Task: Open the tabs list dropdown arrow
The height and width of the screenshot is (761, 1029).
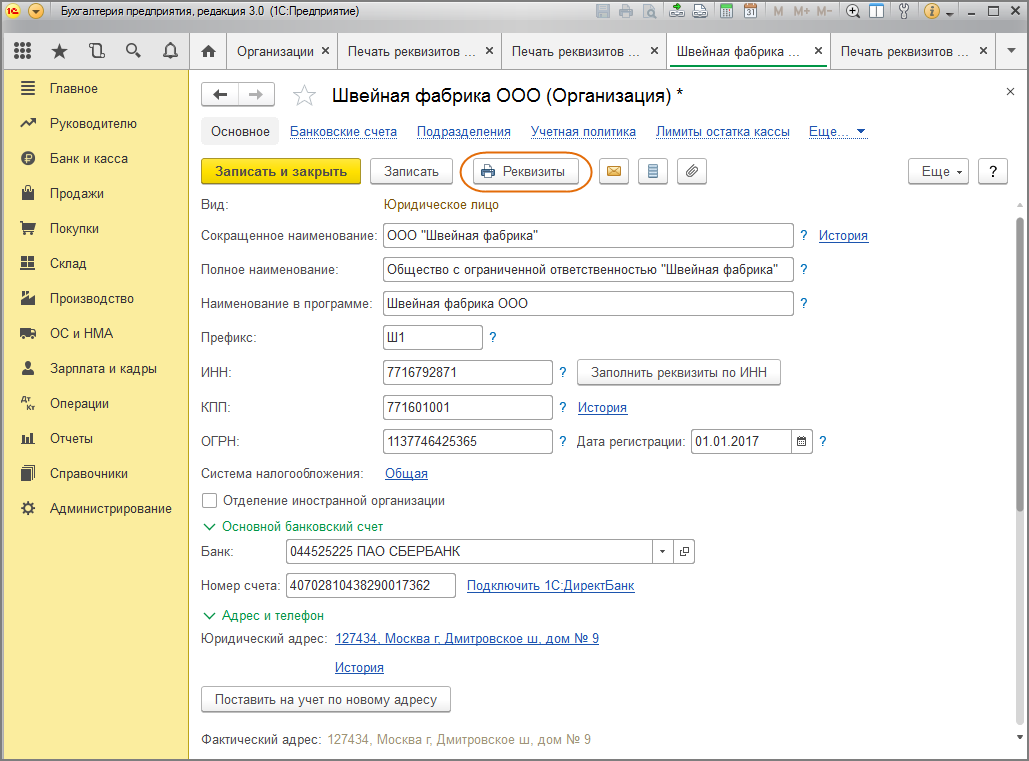Action: [x=1011, y=51]
